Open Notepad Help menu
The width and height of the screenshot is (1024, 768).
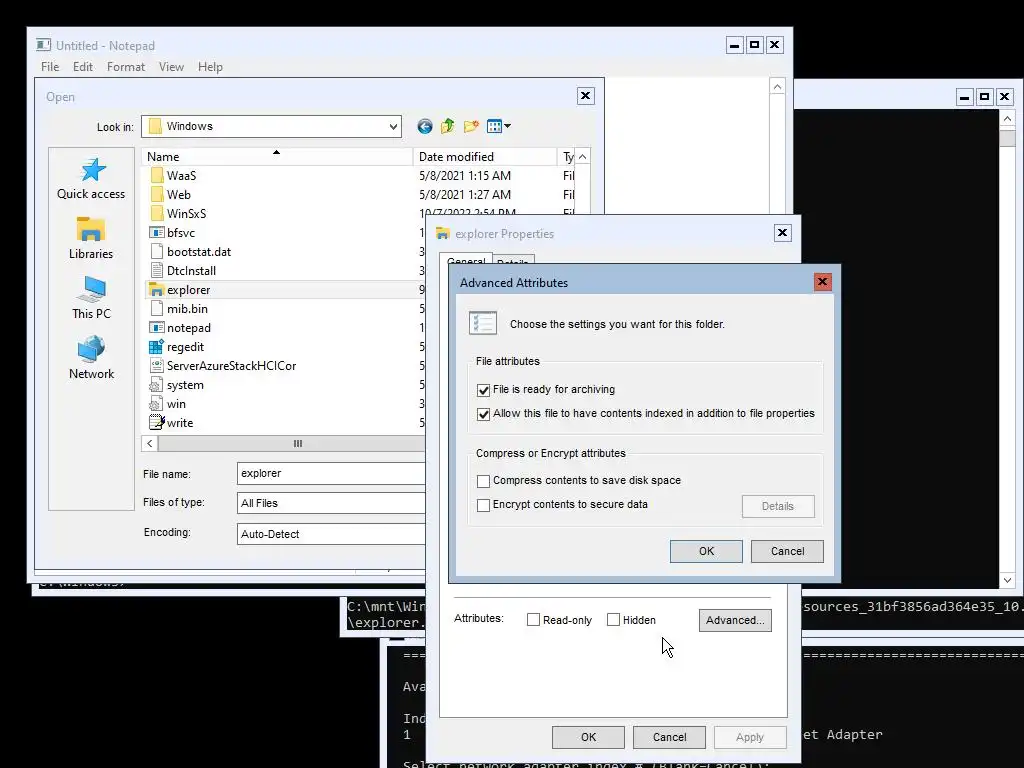click(210, 67)
